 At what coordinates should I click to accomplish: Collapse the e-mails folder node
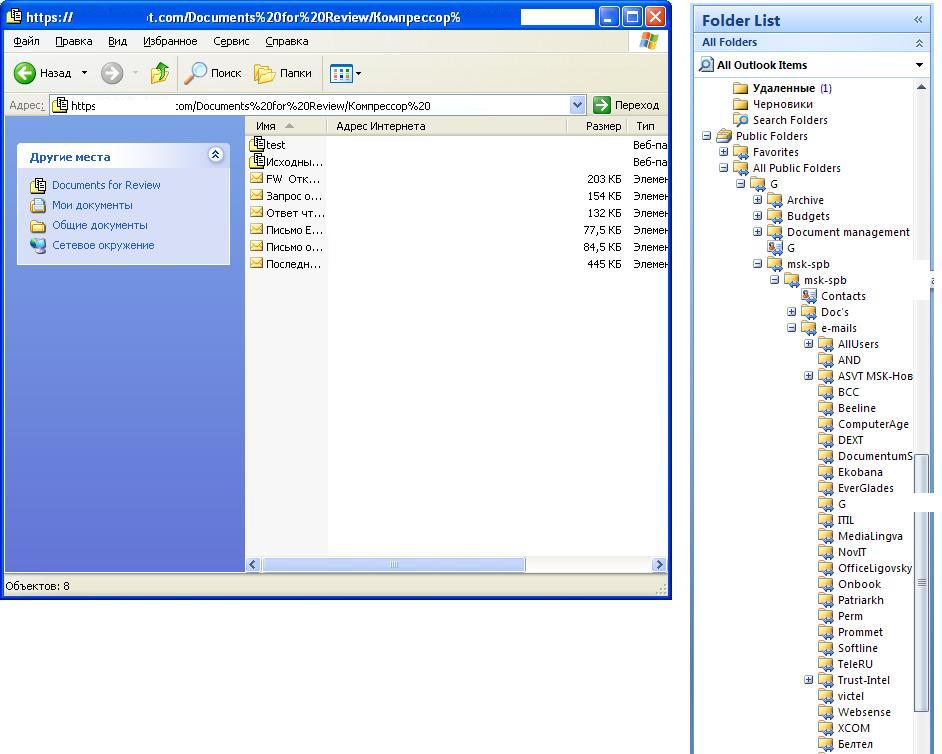(792, 327)
